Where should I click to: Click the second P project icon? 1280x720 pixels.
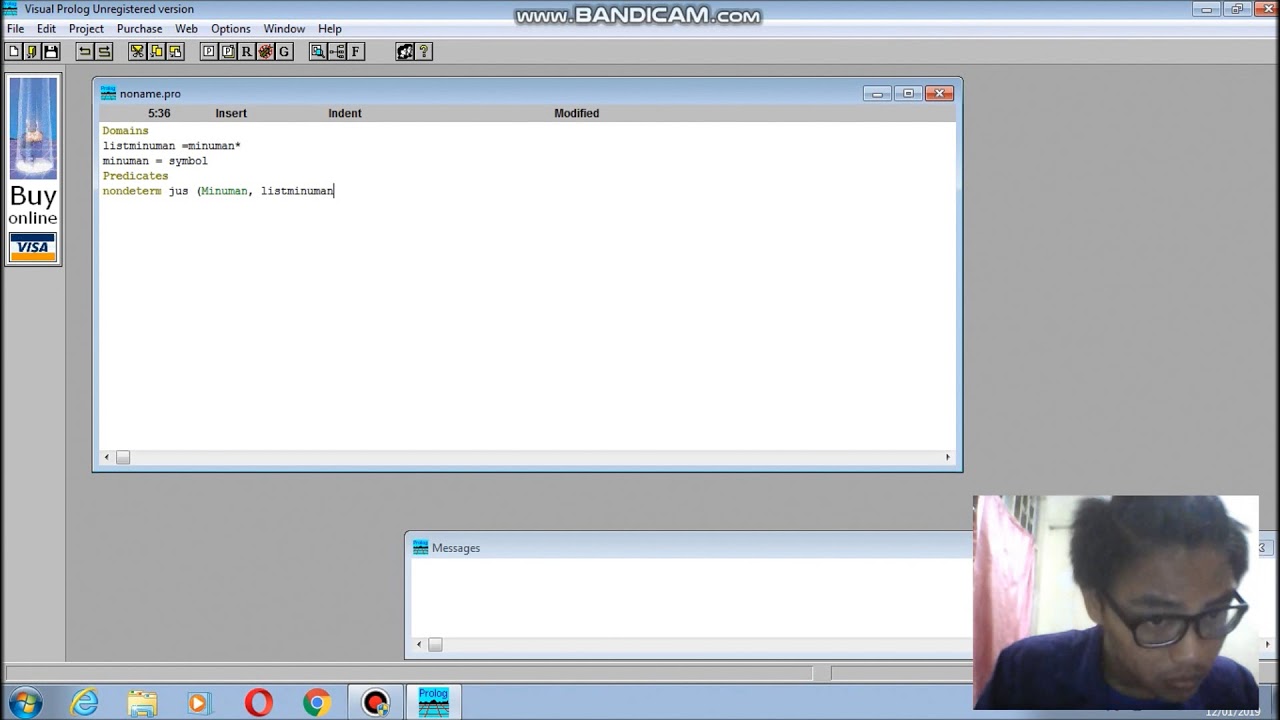point(227,51)
